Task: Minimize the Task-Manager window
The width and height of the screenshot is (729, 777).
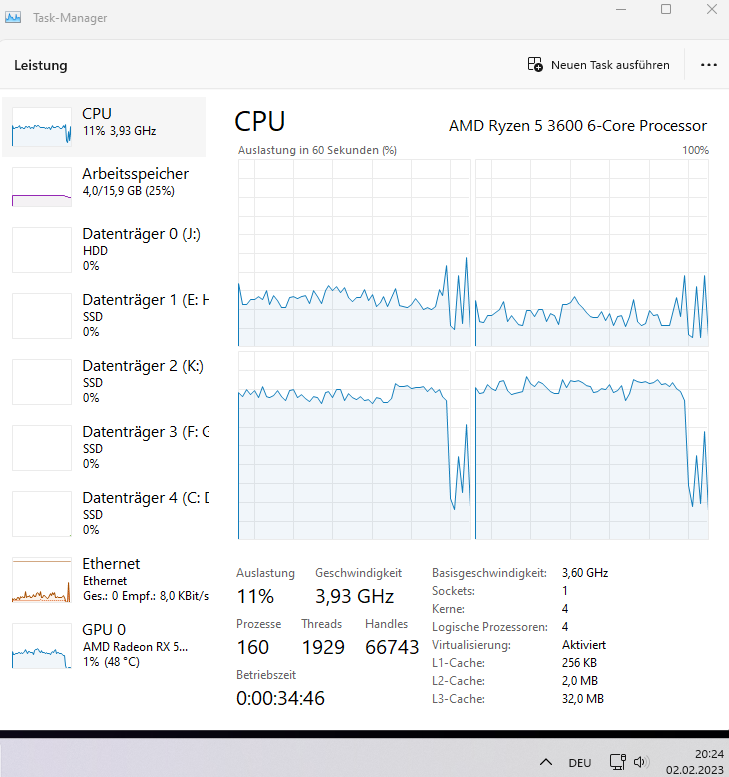Action: [621, 9]
